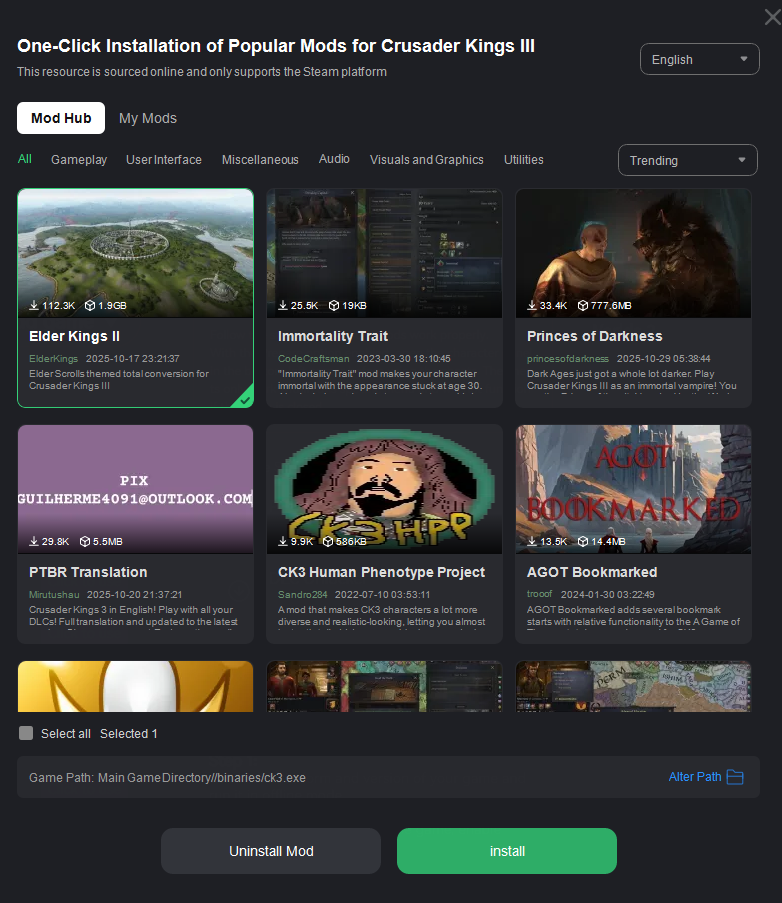Open author Mirutushau link
Image resolution: width=782 pixels, height=903 pixels.
pos(54,595)
